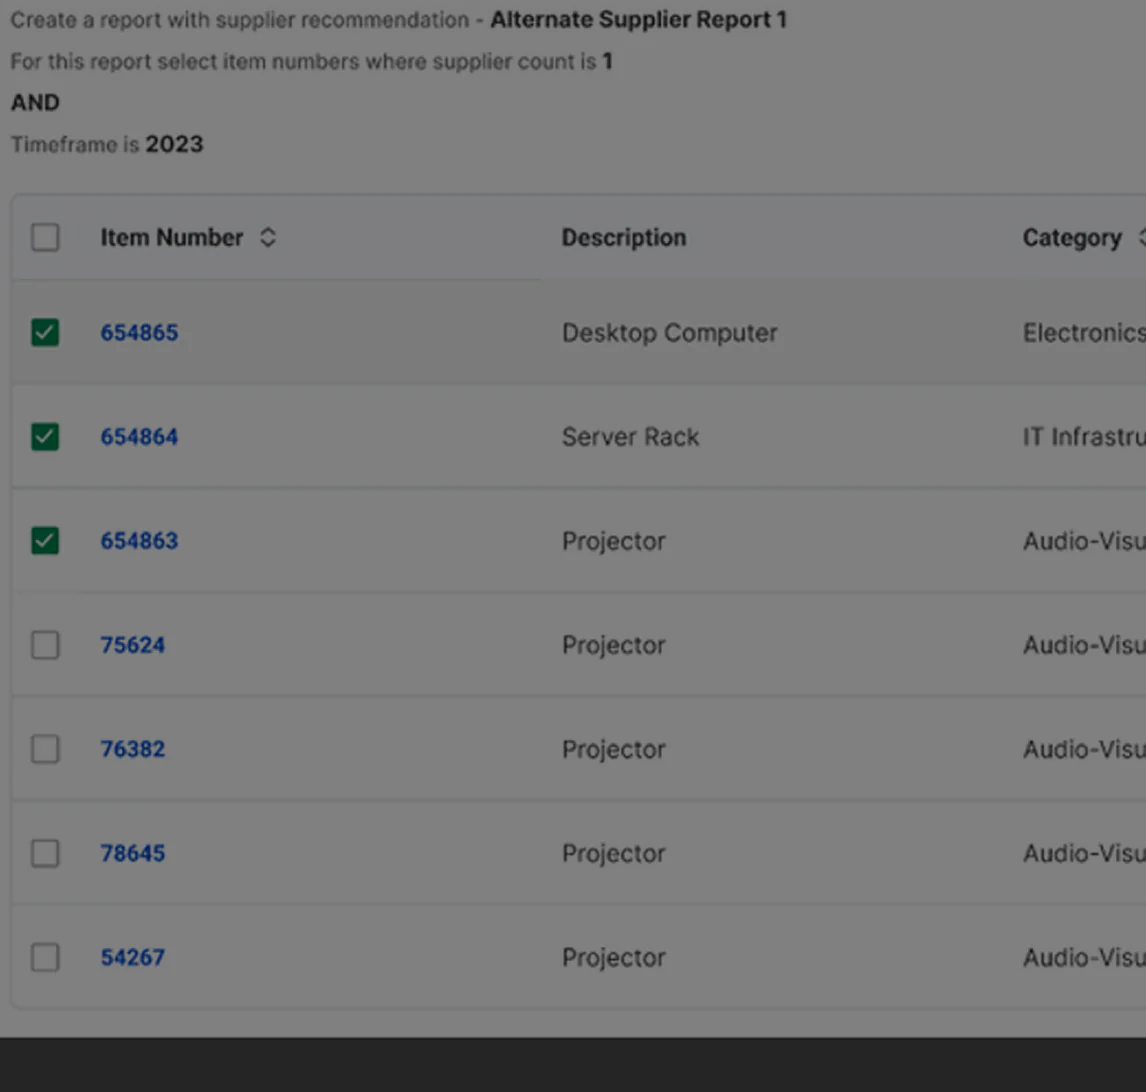The height and width of the screenshot is (1092, 1146).
Task: Follow the 654863 item link
Action: [139, 541]
